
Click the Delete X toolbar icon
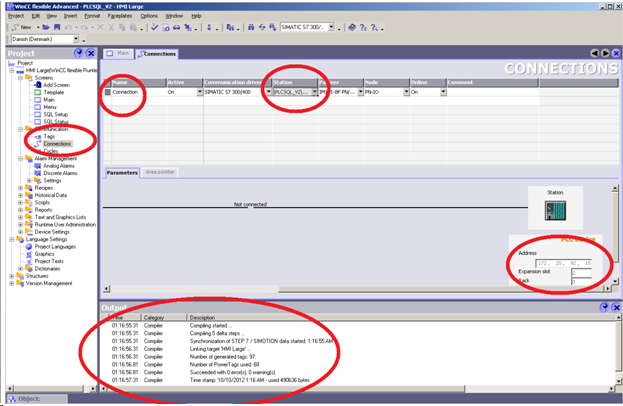[x=100, y=27]
